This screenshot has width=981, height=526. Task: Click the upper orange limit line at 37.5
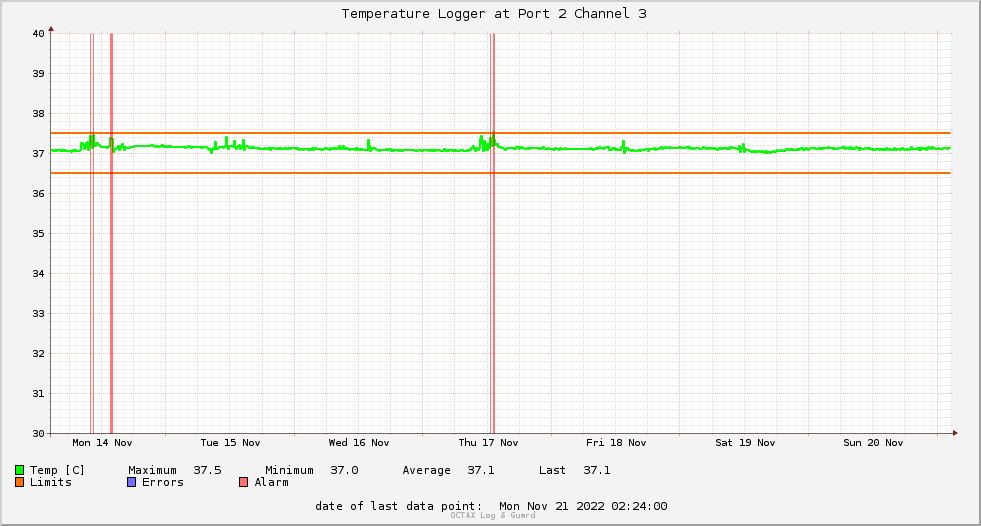click(x=501, y=133)
